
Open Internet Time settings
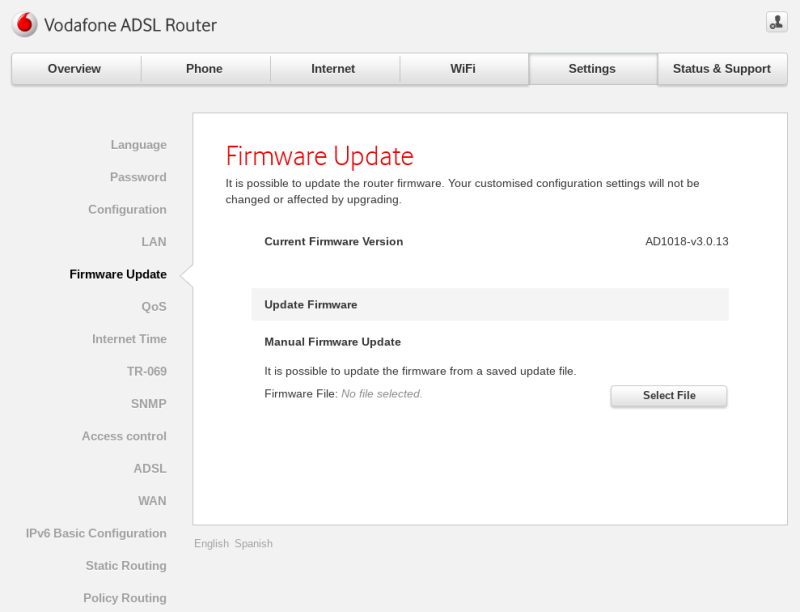[130, 339]
